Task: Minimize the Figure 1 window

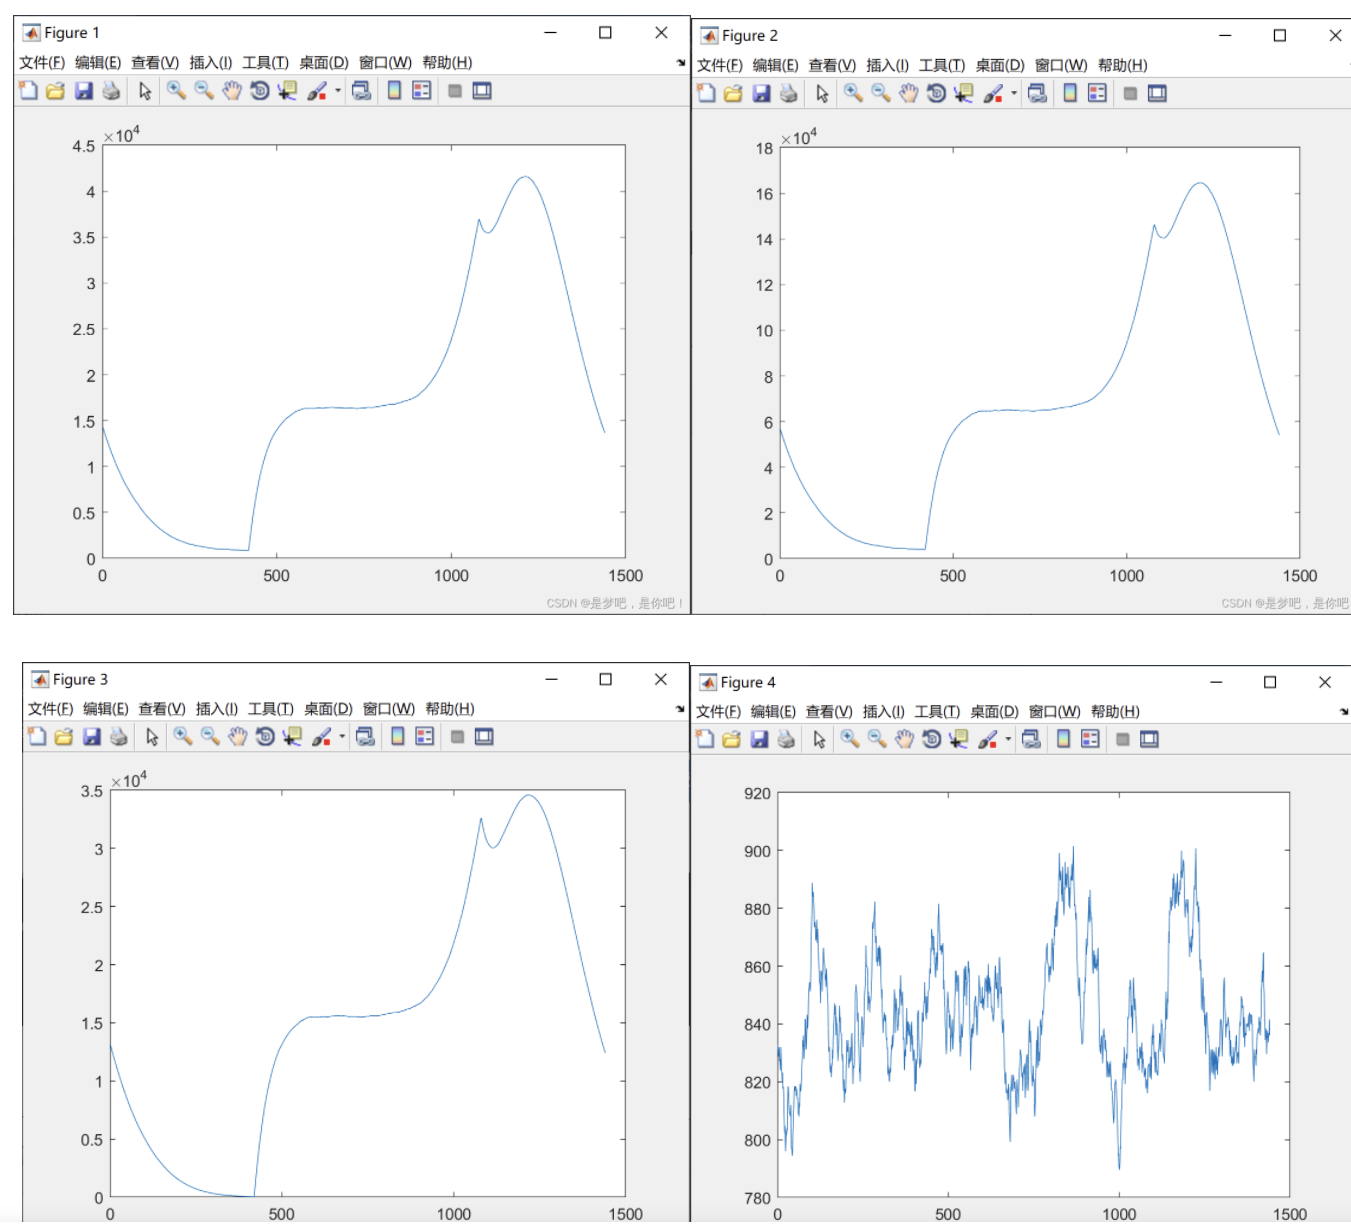Action: 550,33
